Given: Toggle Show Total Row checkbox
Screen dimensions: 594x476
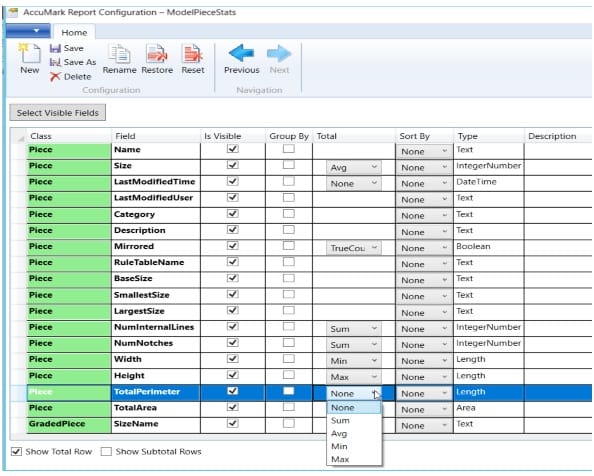Looking at the screenshot, I should tap(16, 451).
